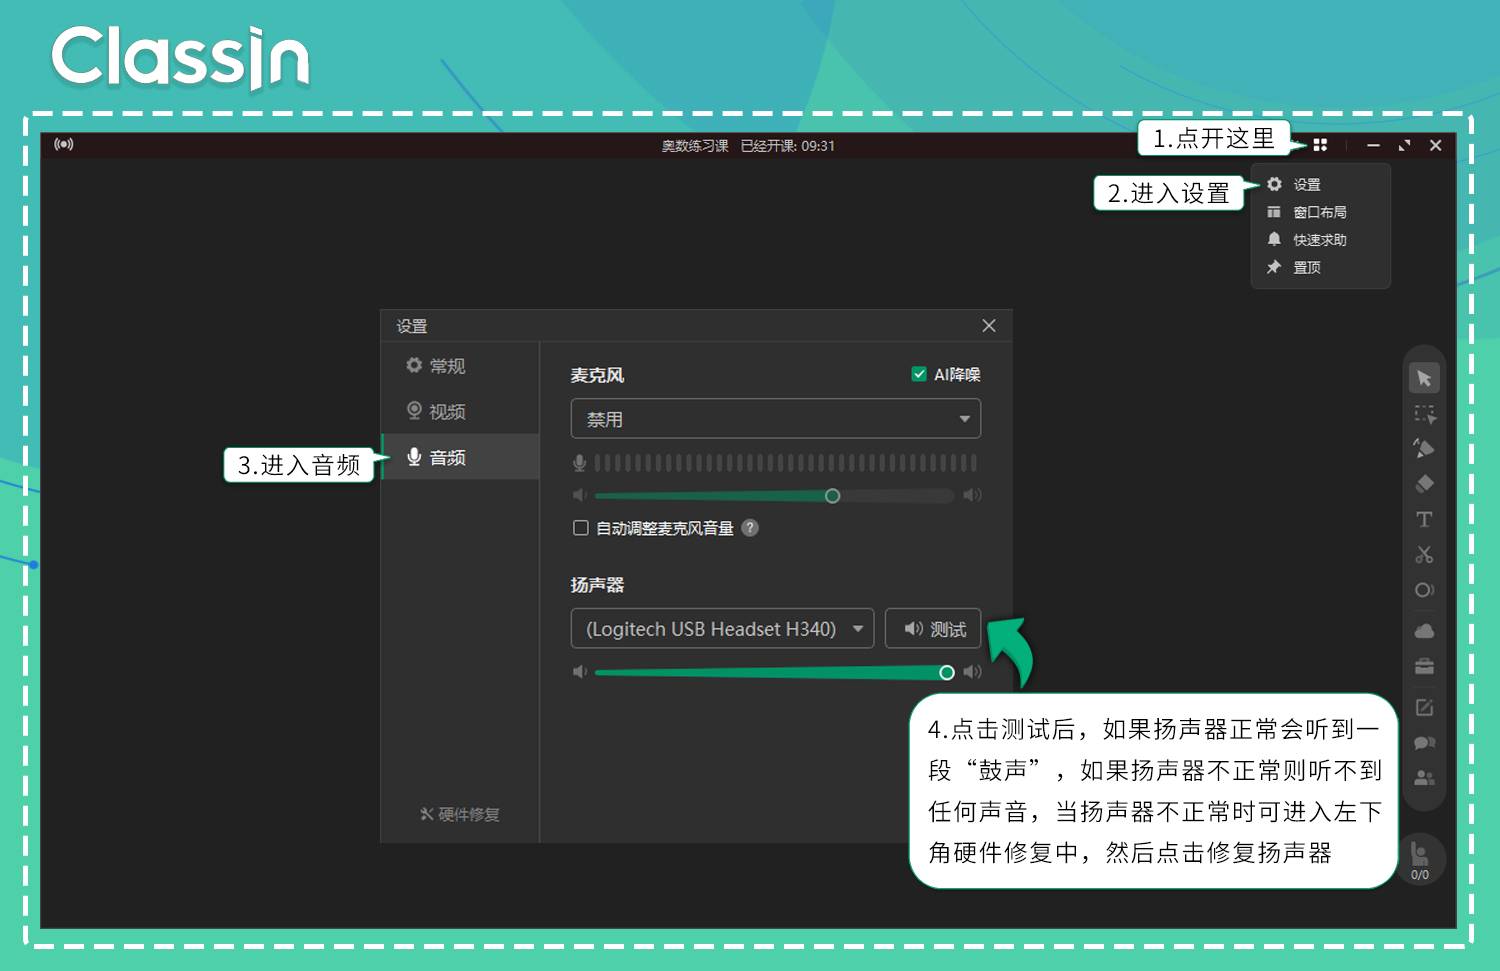
Task: Open the microphone 禁用 dropdown
Action: (x=776, y=419)
